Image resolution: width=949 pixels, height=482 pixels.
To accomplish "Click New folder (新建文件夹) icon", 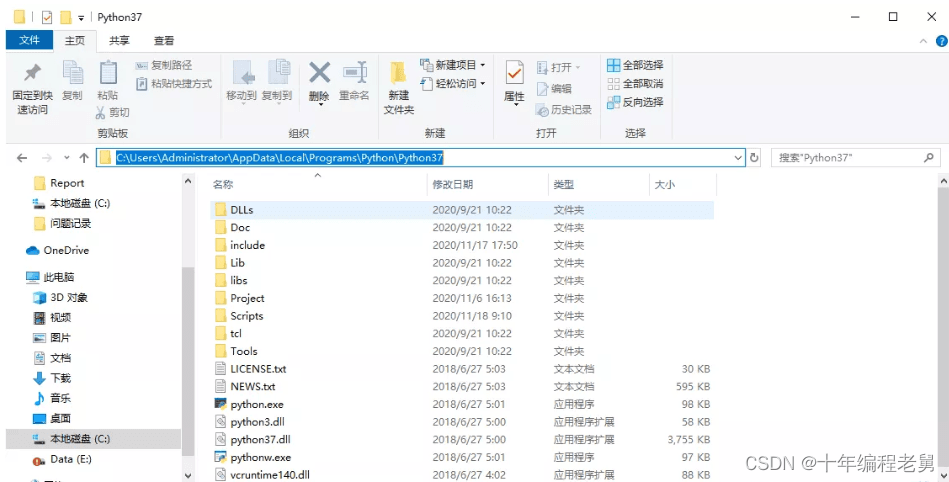I will [398, 74].
